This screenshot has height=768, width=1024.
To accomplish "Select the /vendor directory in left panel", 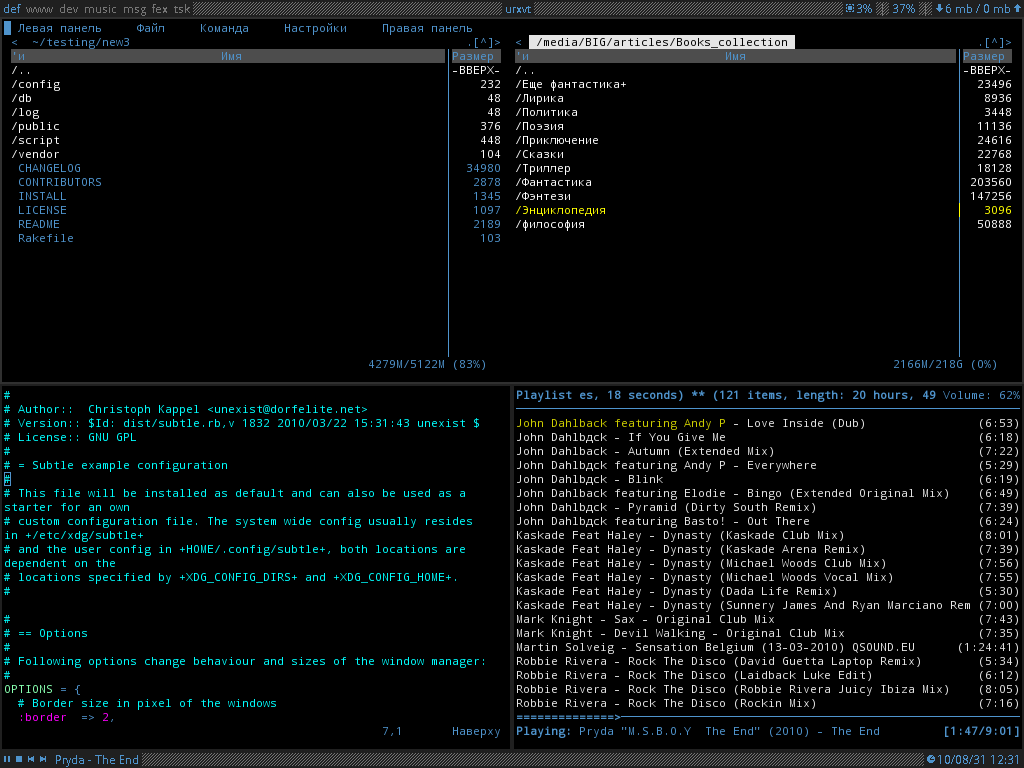I will click(36, 154).
